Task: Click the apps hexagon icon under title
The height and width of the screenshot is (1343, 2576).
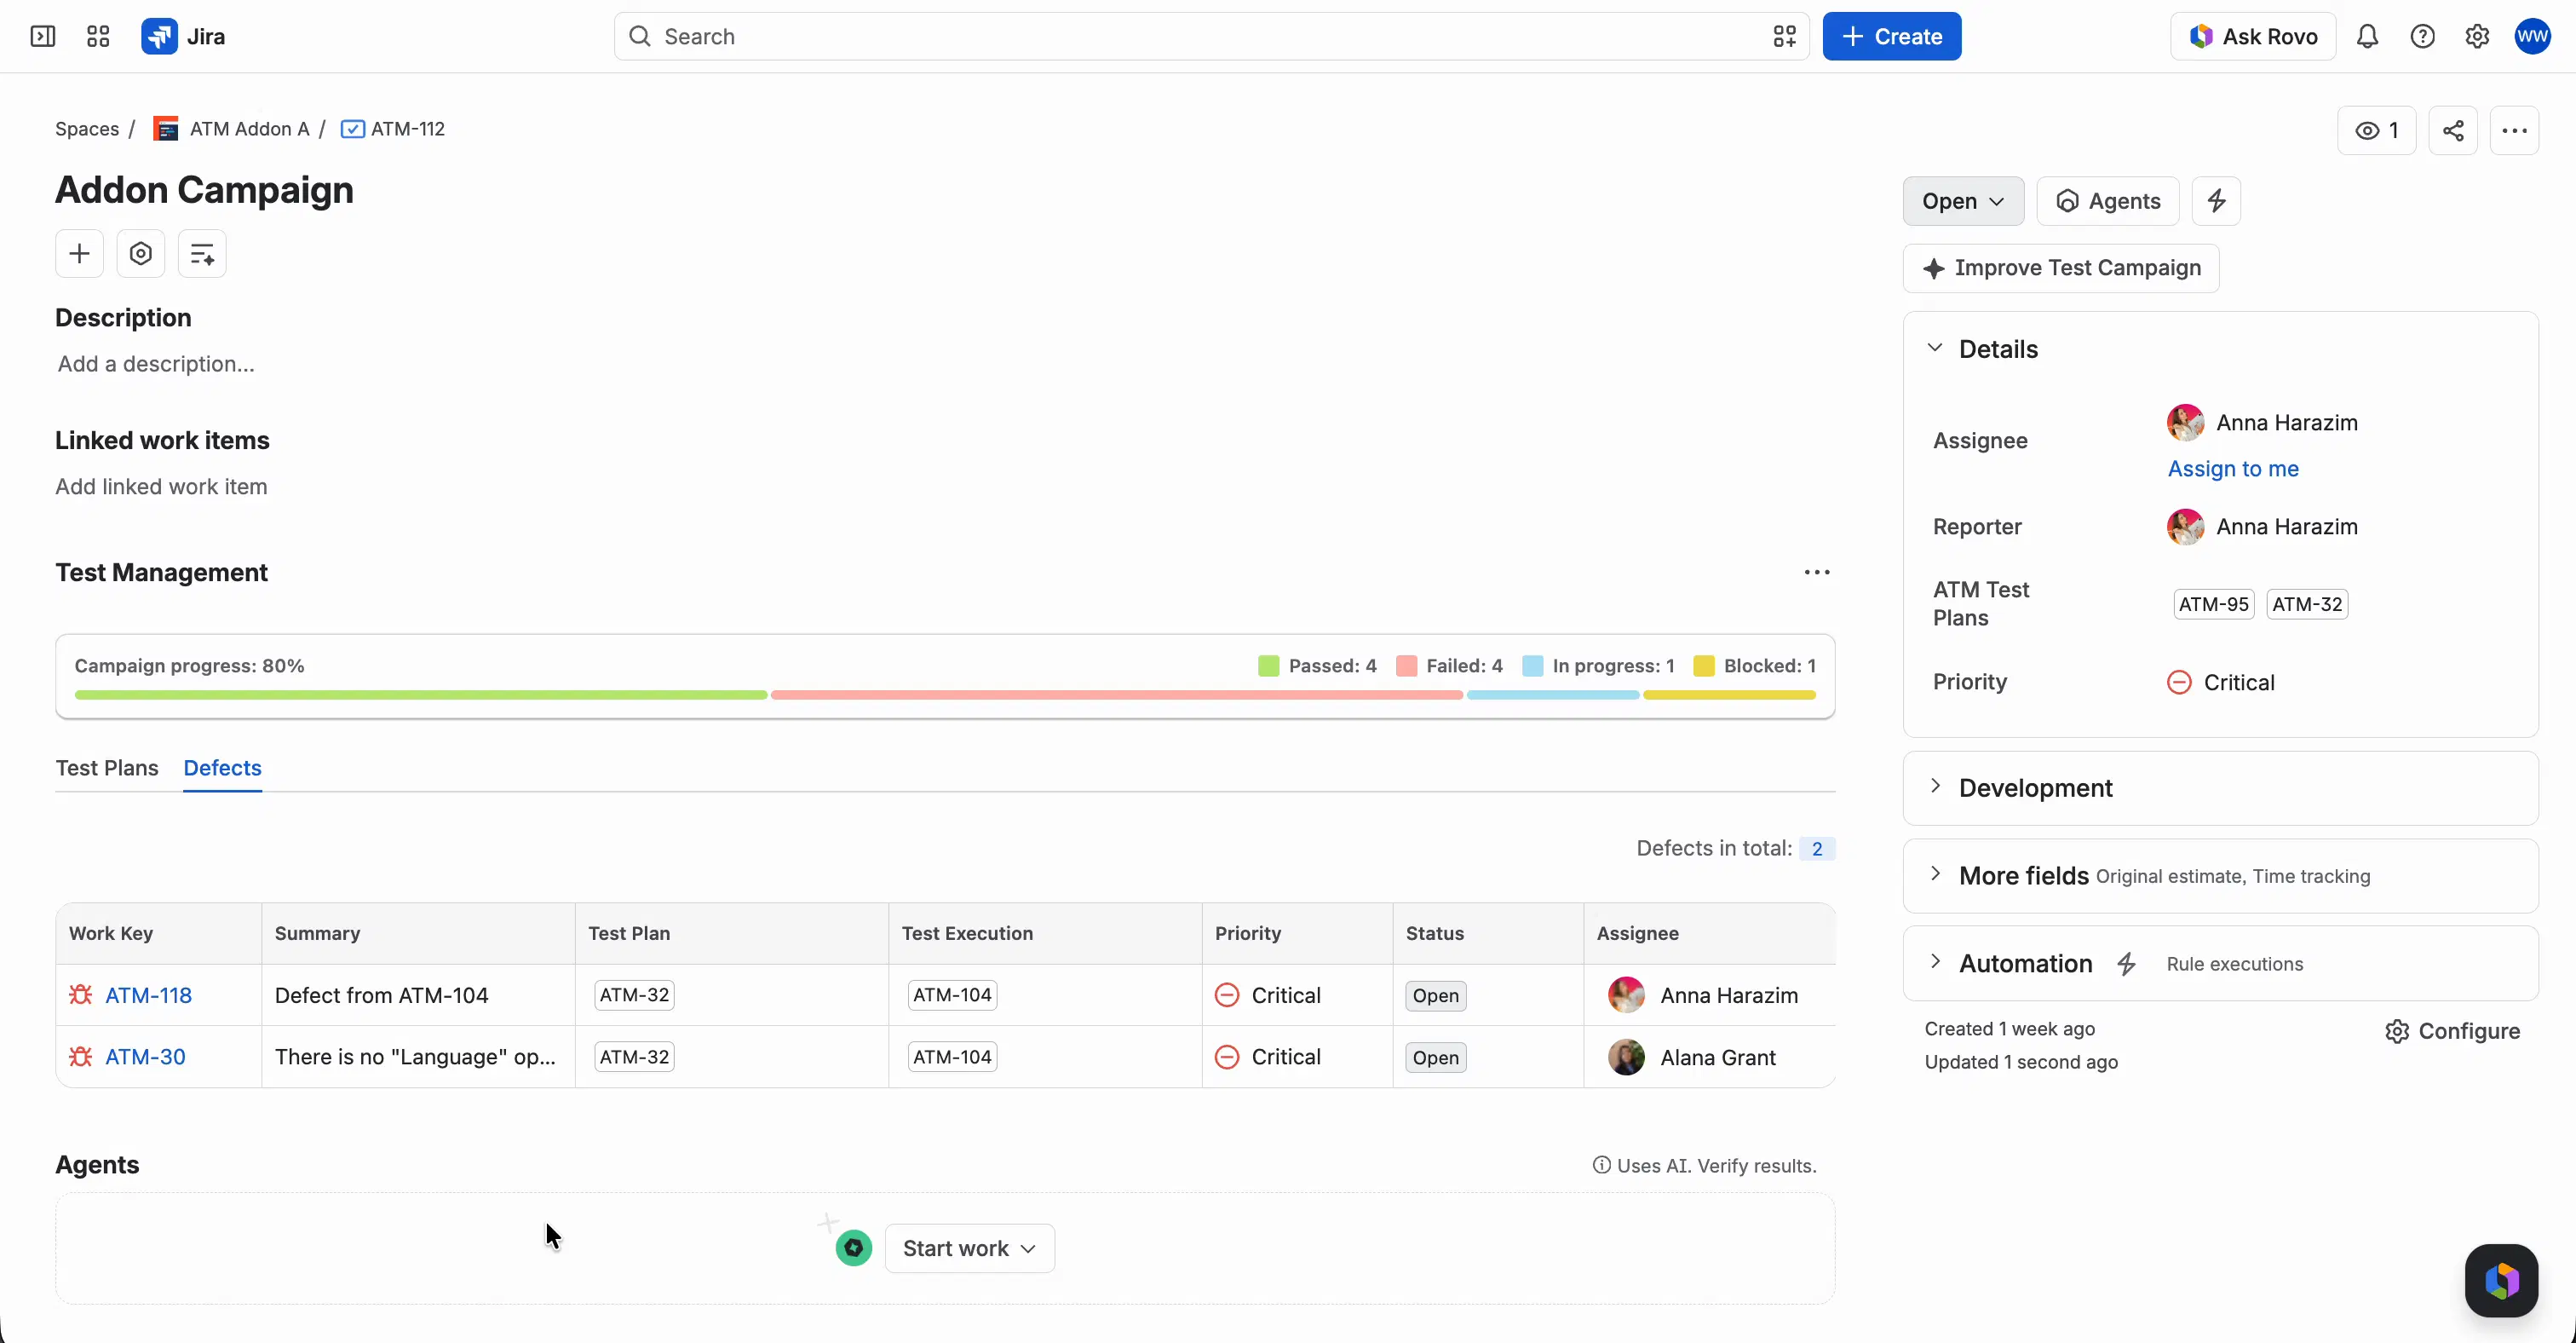Action: (141, 254)
